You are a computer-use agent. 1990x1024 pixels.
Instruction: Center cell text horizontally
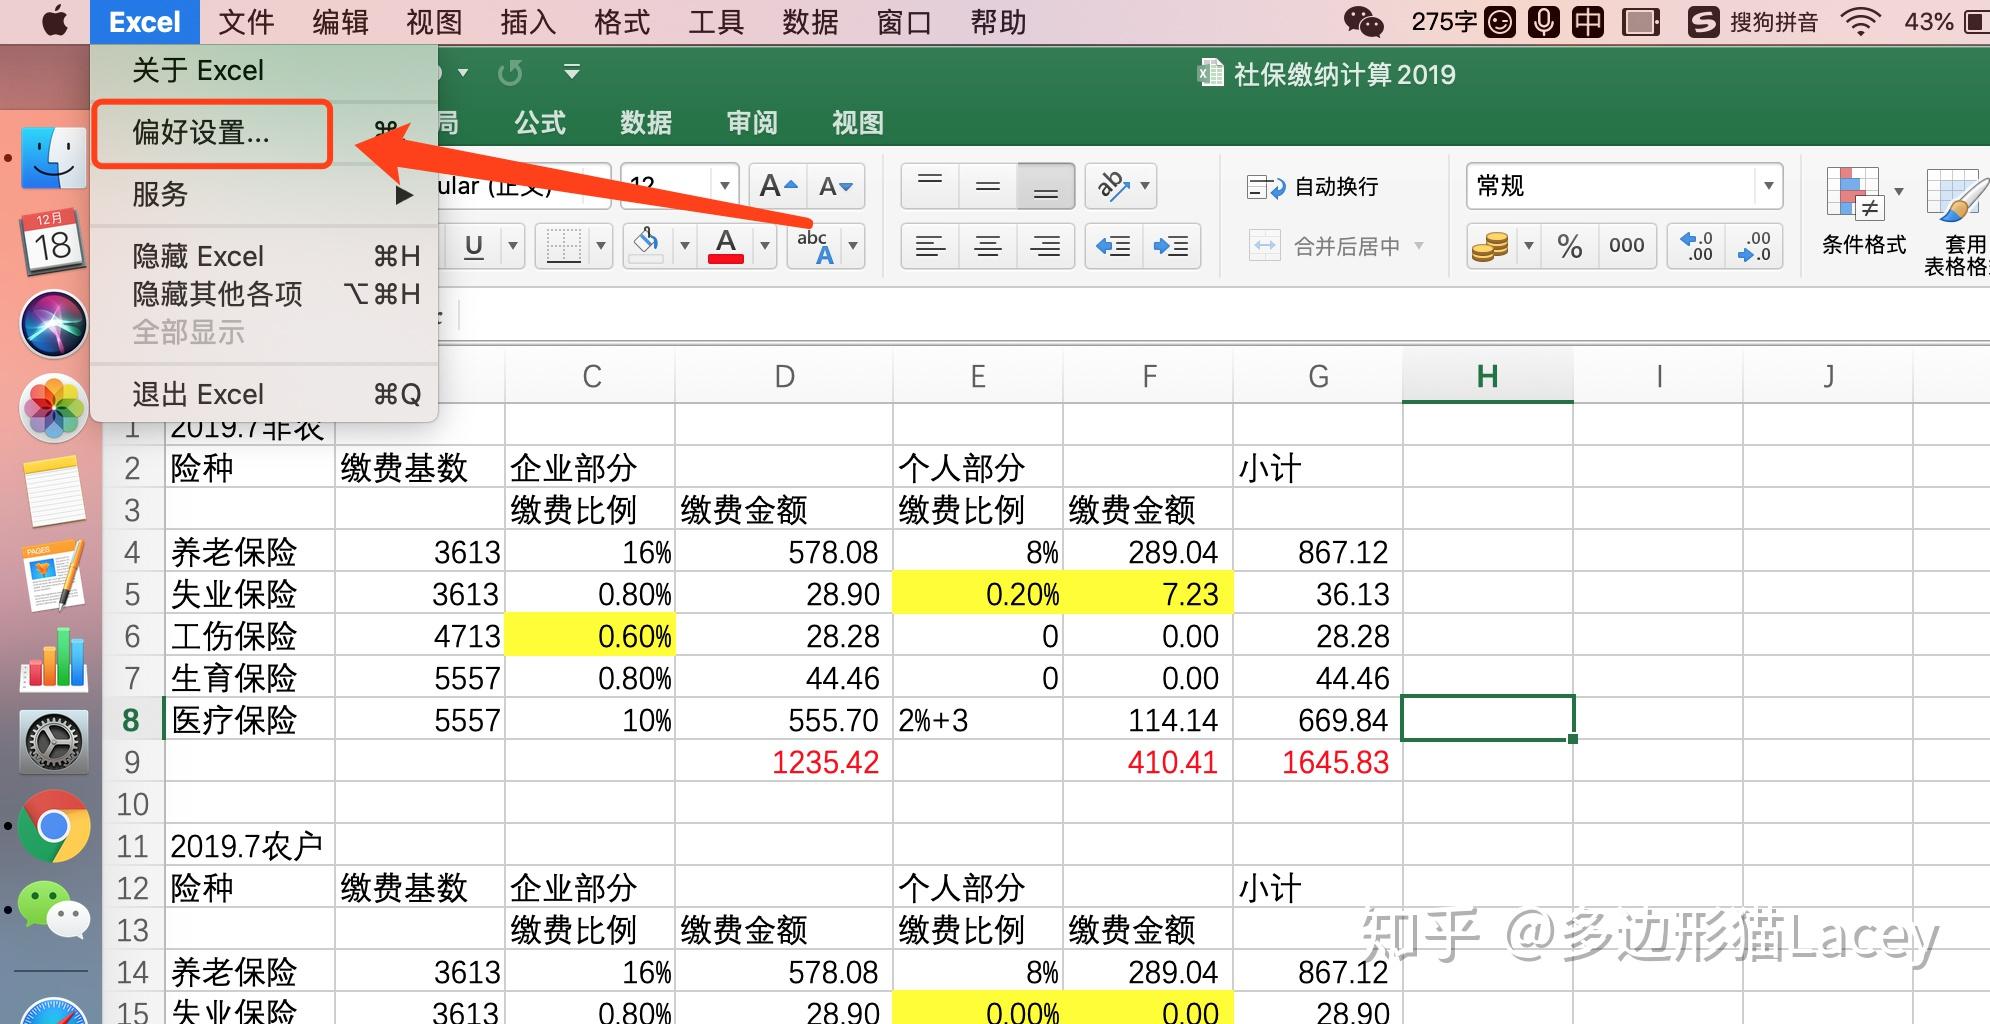click(988, 246)
